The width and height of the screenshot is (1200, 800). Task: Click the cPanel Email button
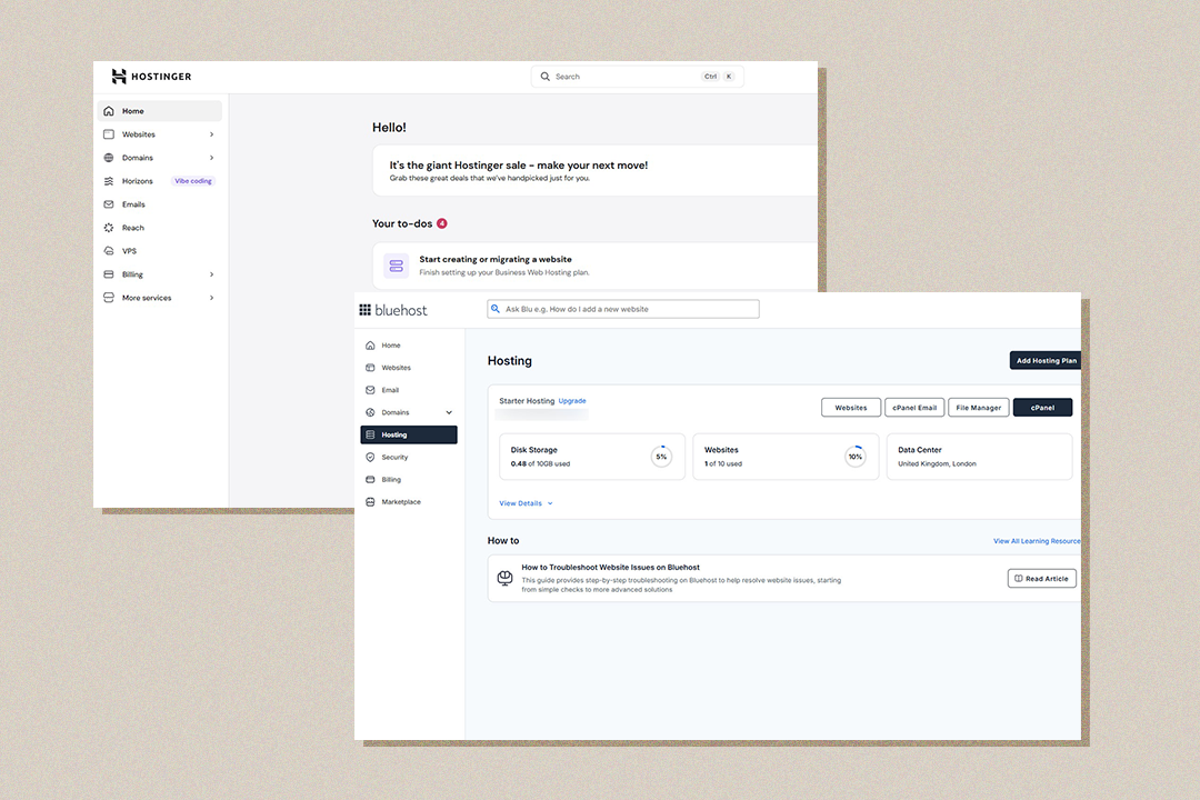coord(915,408)
